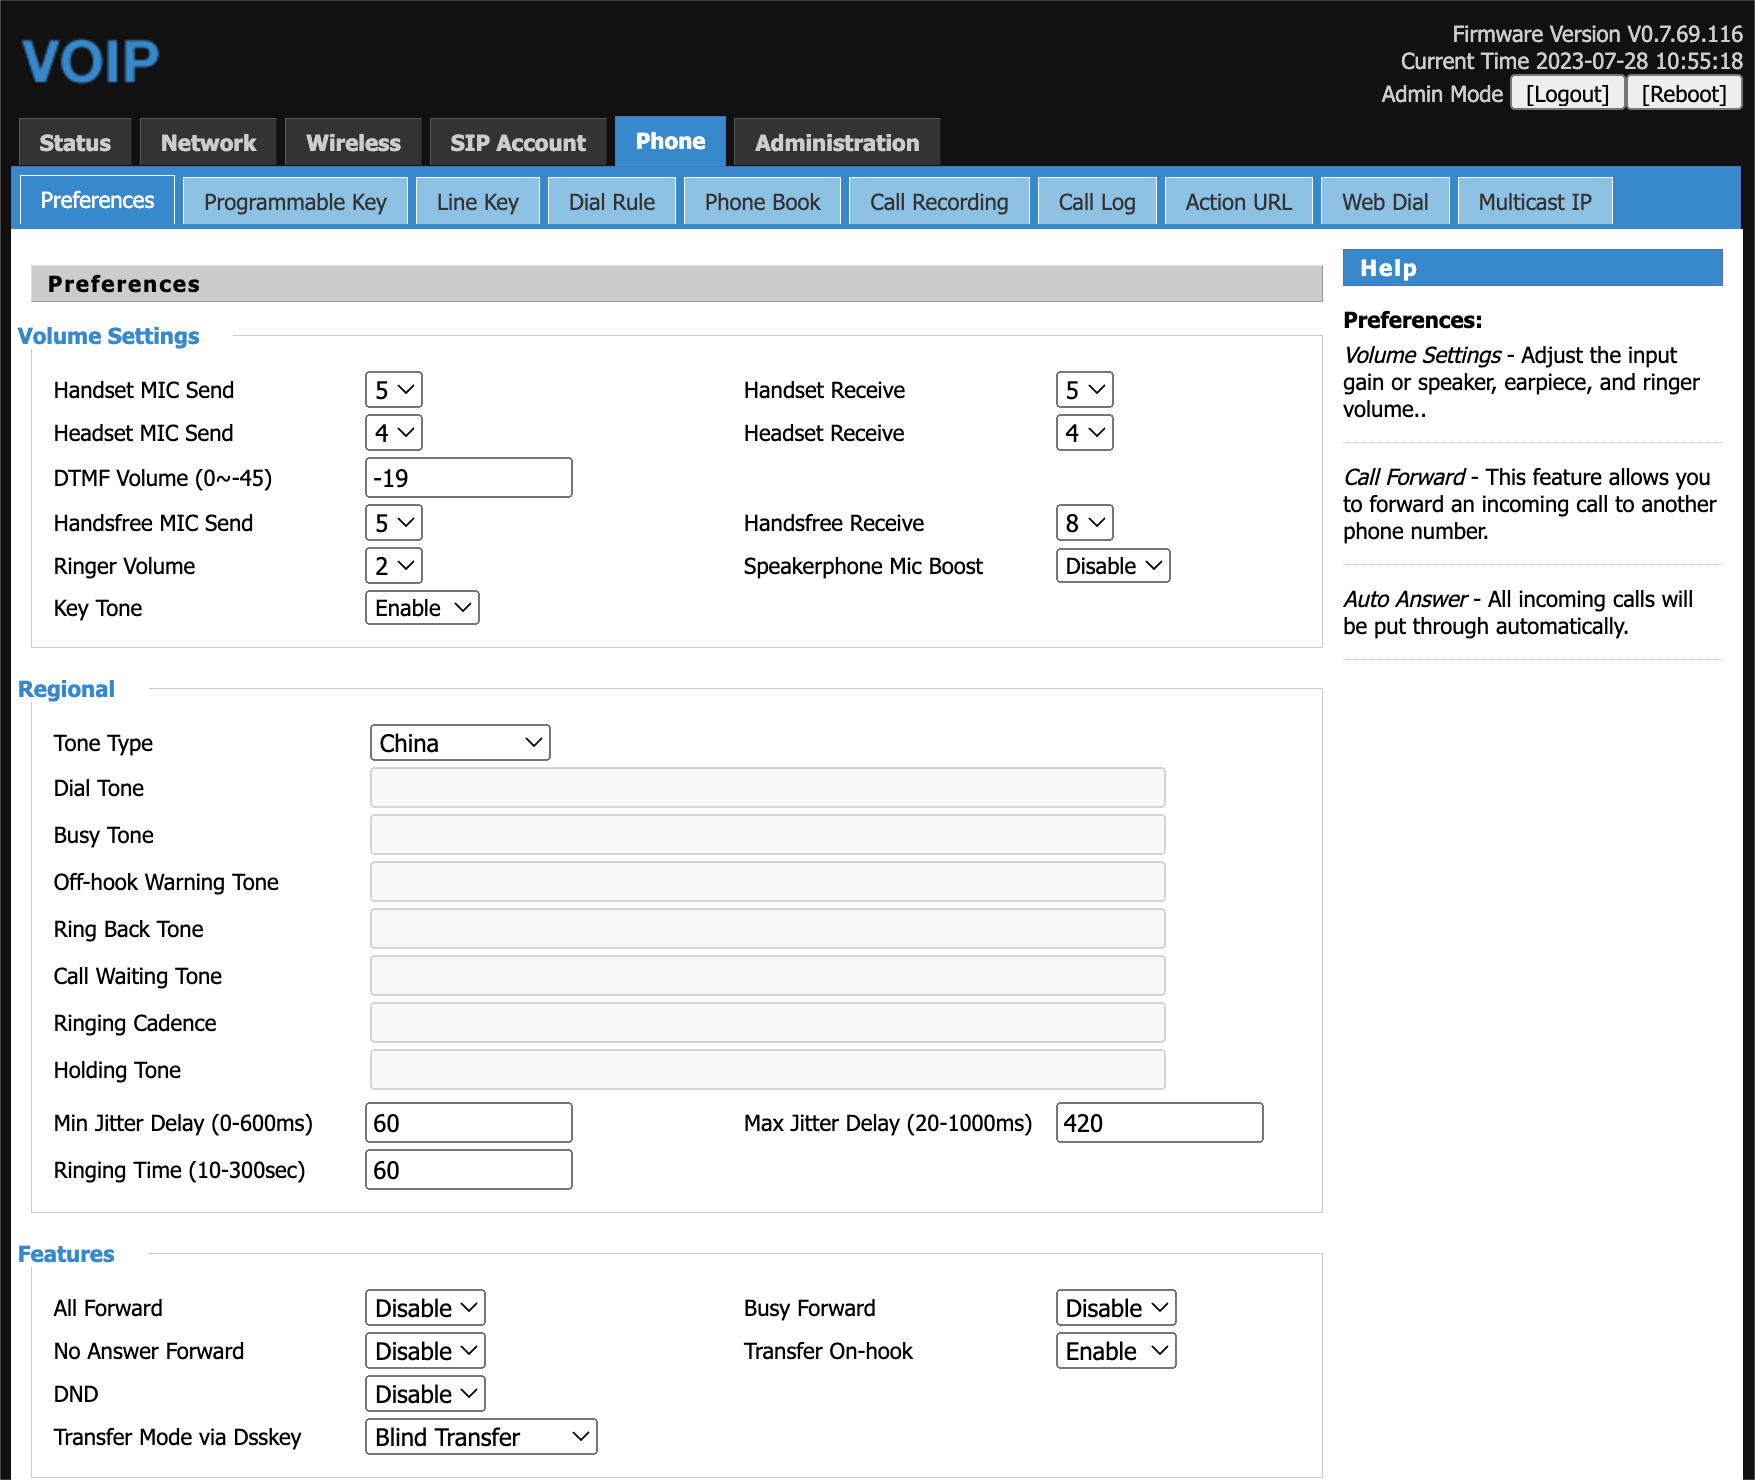Screen dimensions: 1755x1480
Task: Open the Key Tone enable dropdown
Action: (x=421, y=608)
